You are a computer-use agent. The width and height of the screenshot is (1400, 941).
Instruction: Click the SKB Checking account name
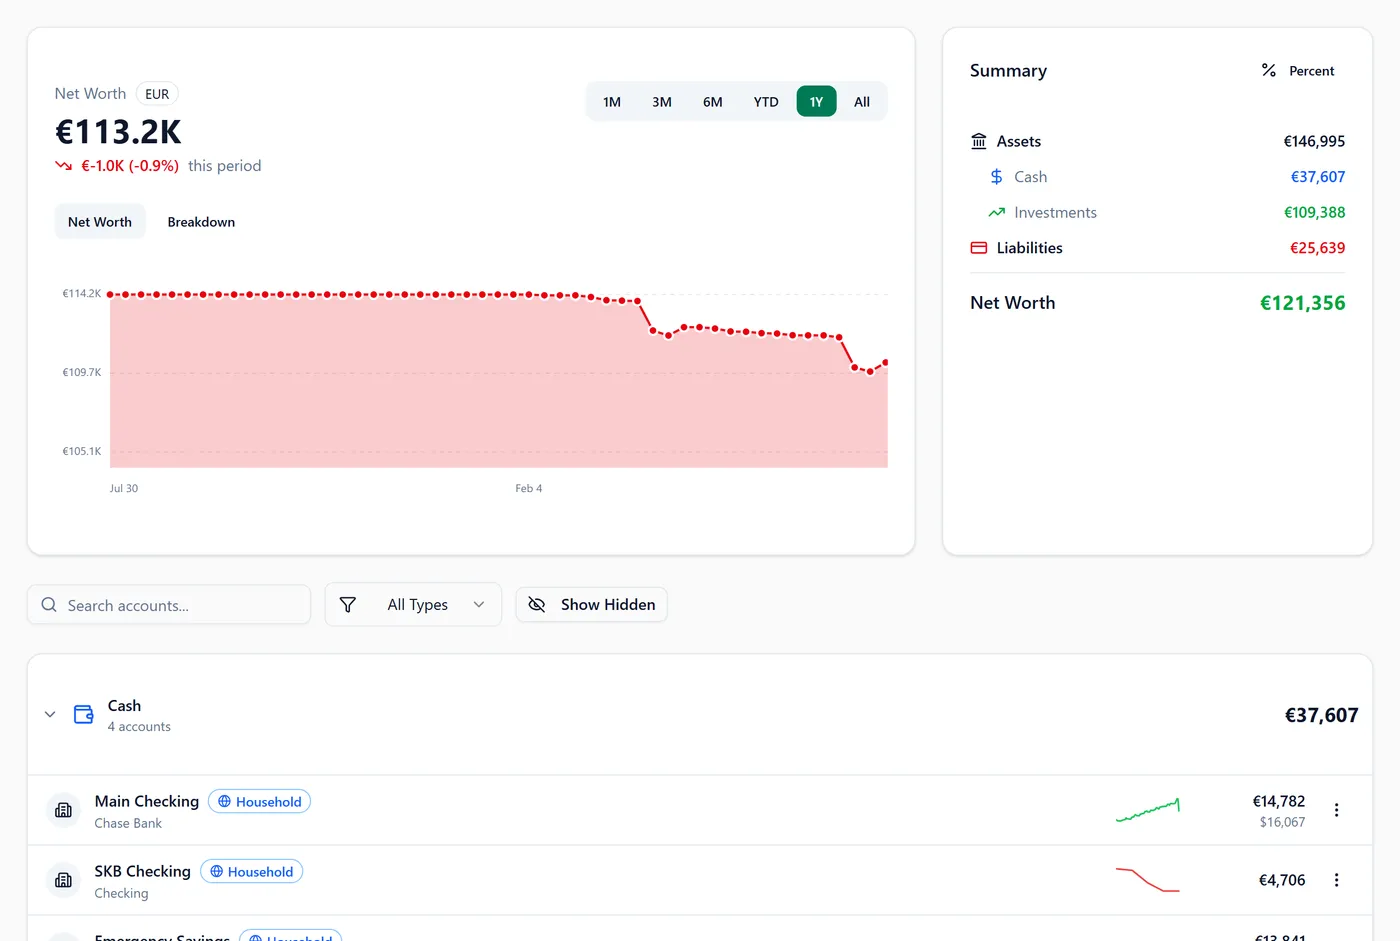click(x=143, y=871)
